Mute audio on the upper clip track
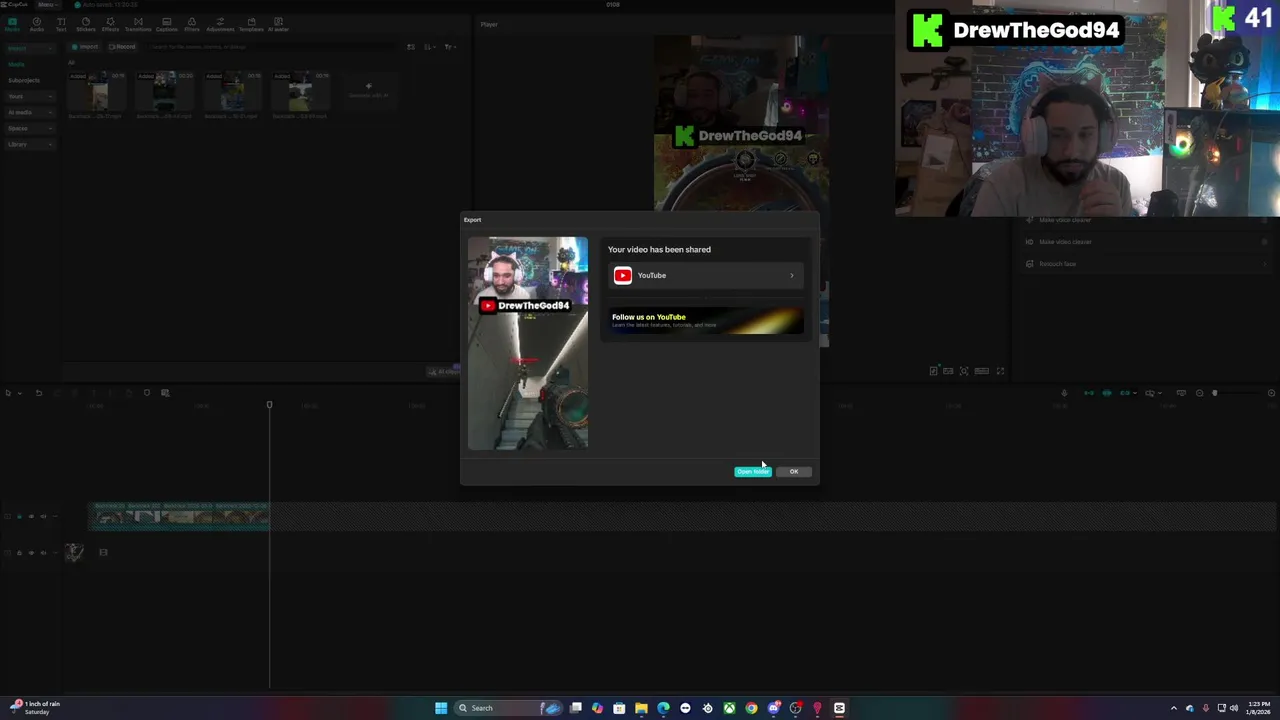1280x720 pixels. (x=43, y=517)
